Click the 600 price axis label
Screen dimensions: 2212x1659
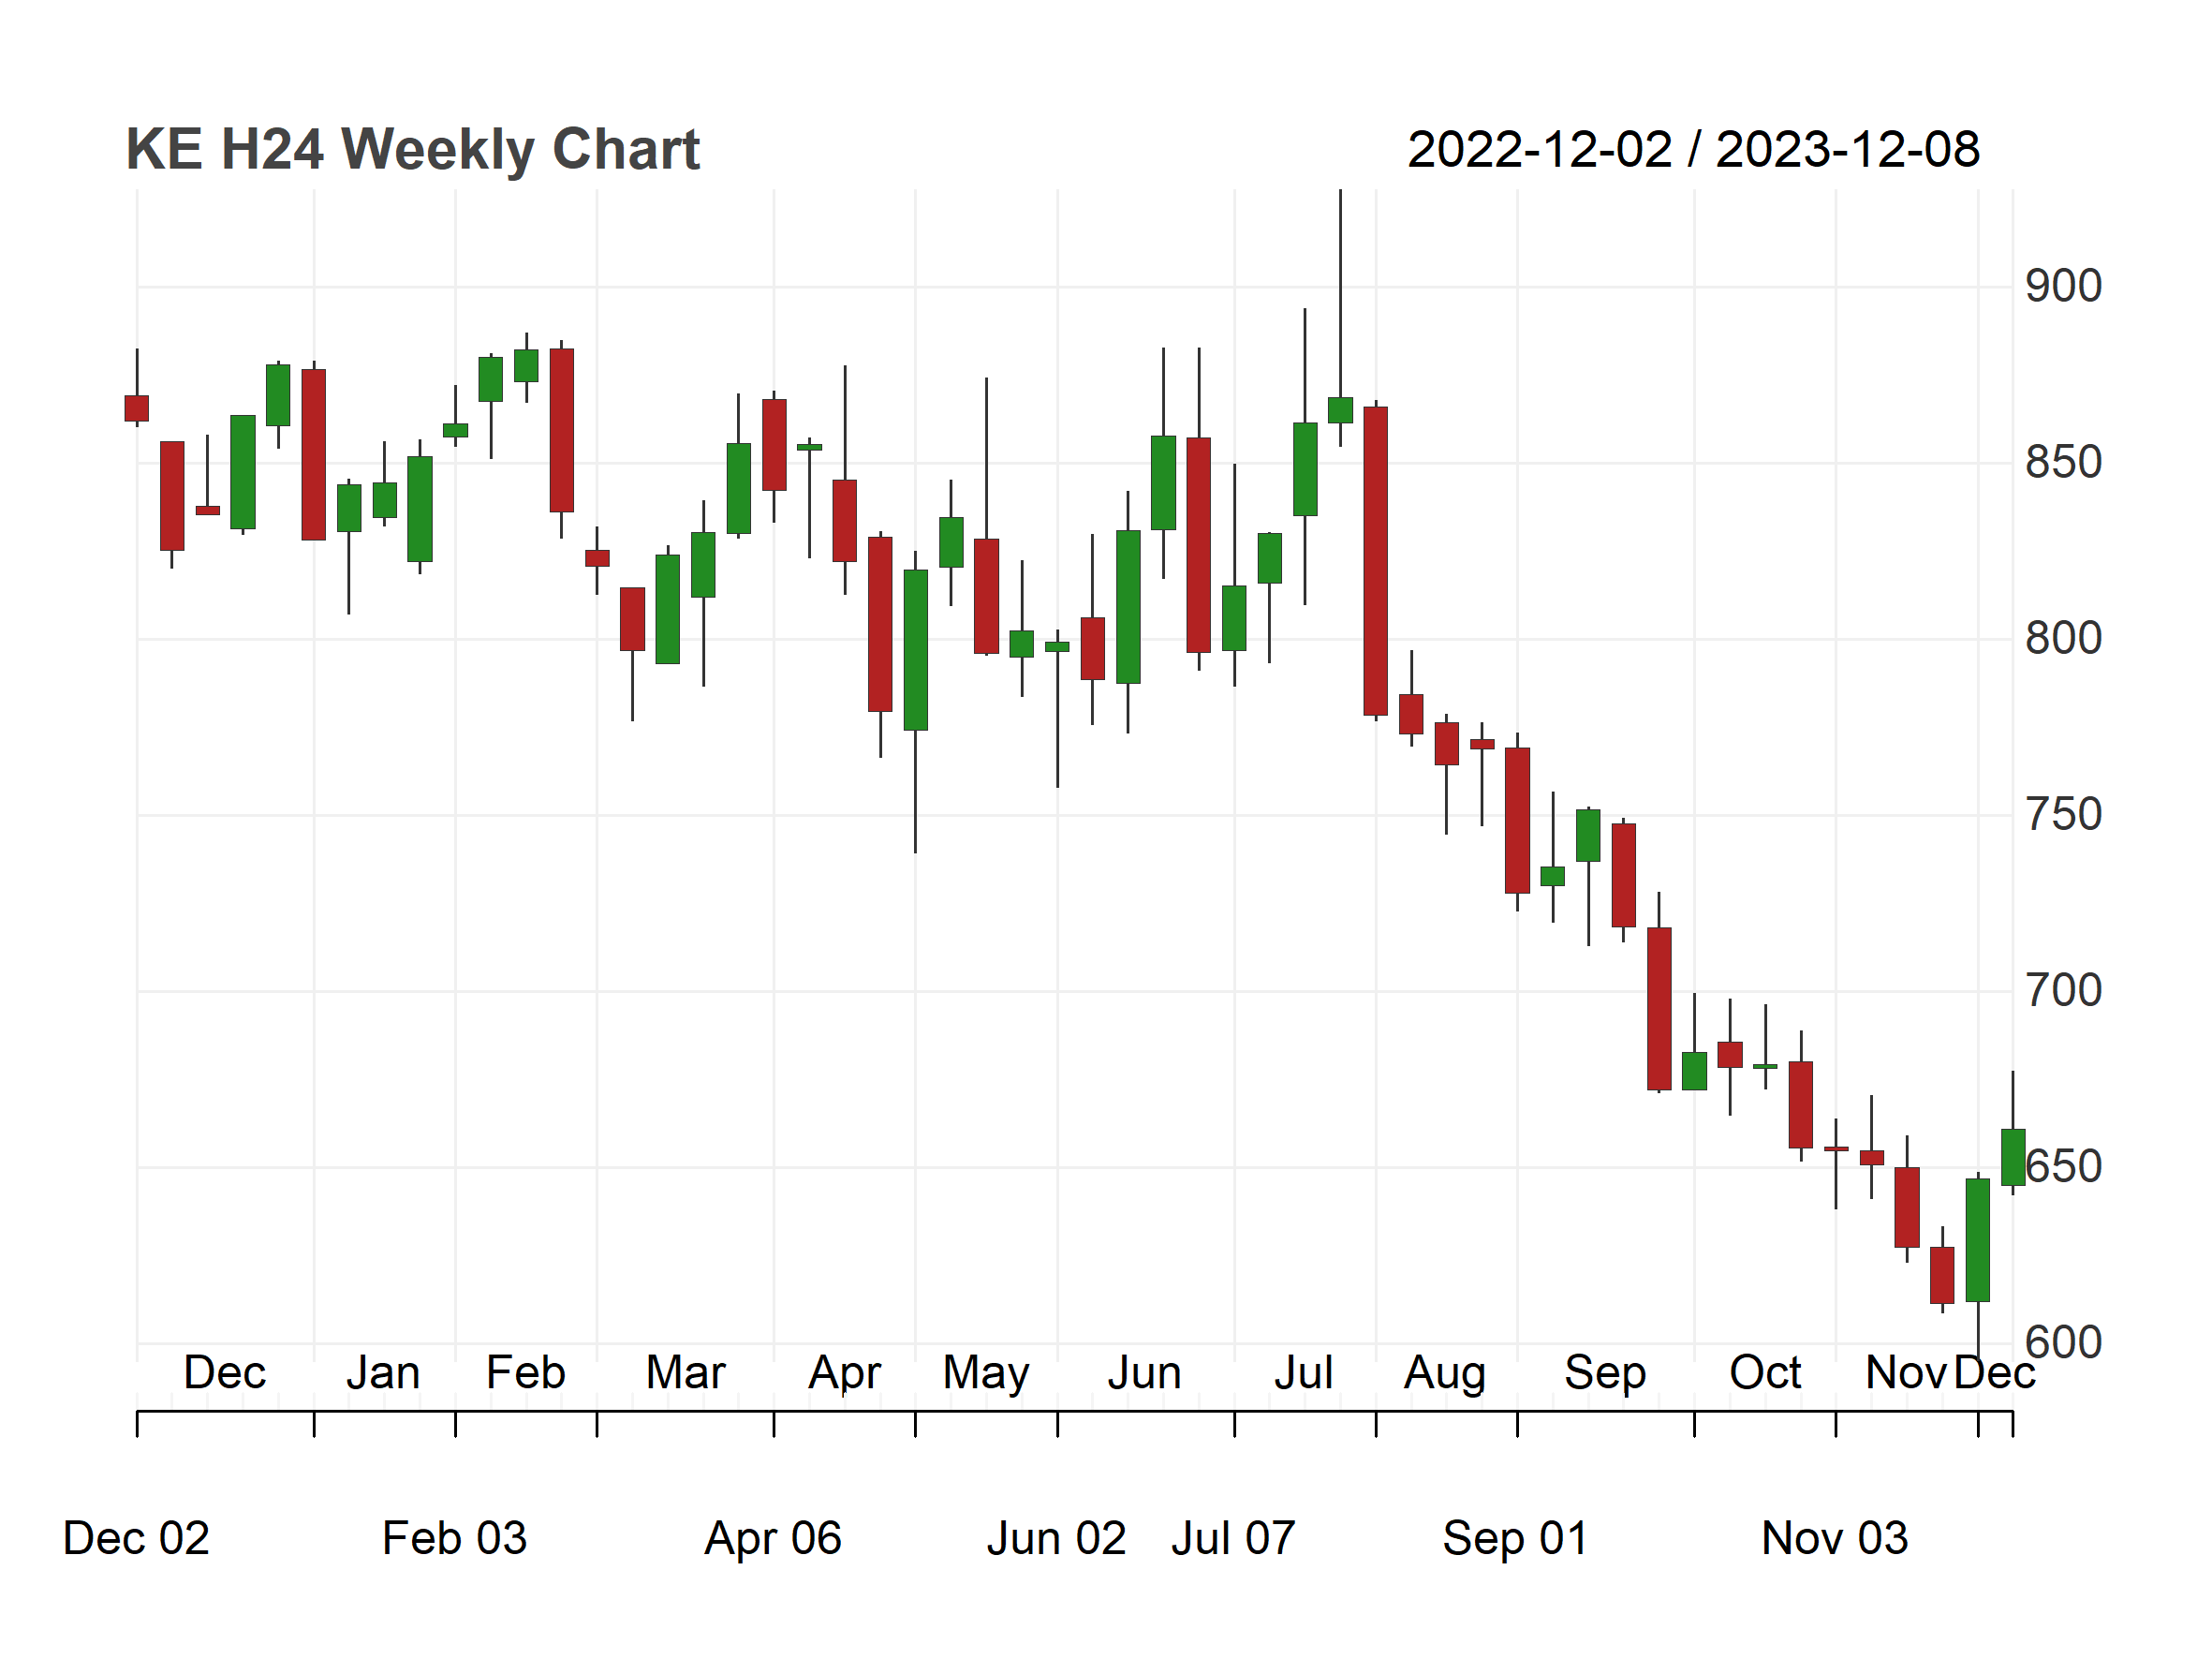[x=2063, y=1343]
